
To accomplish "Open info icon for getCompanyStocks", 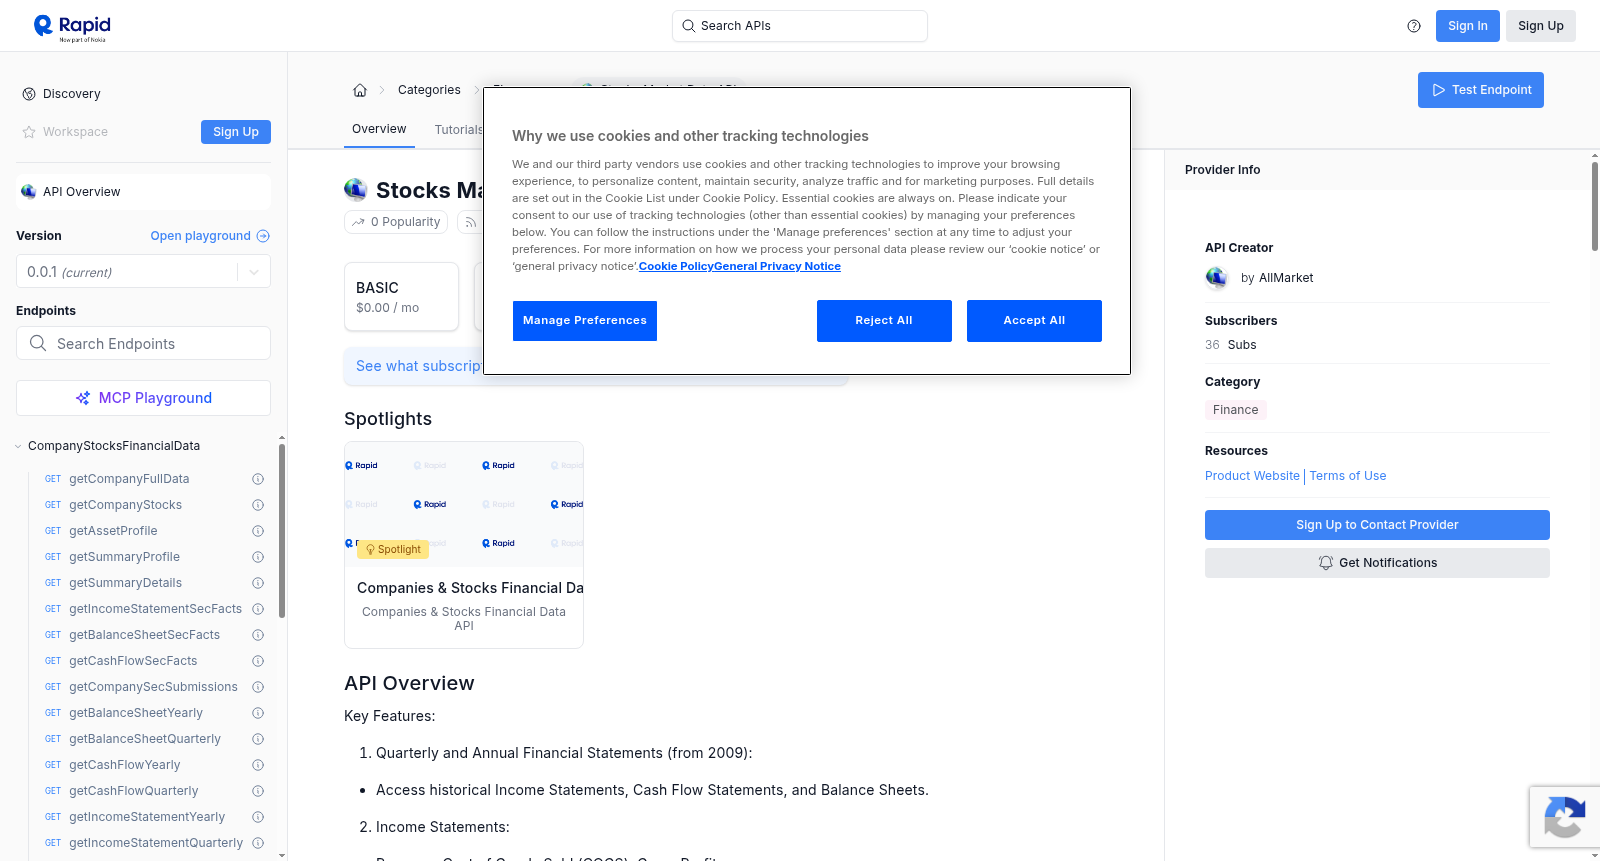I will point(258,505).
